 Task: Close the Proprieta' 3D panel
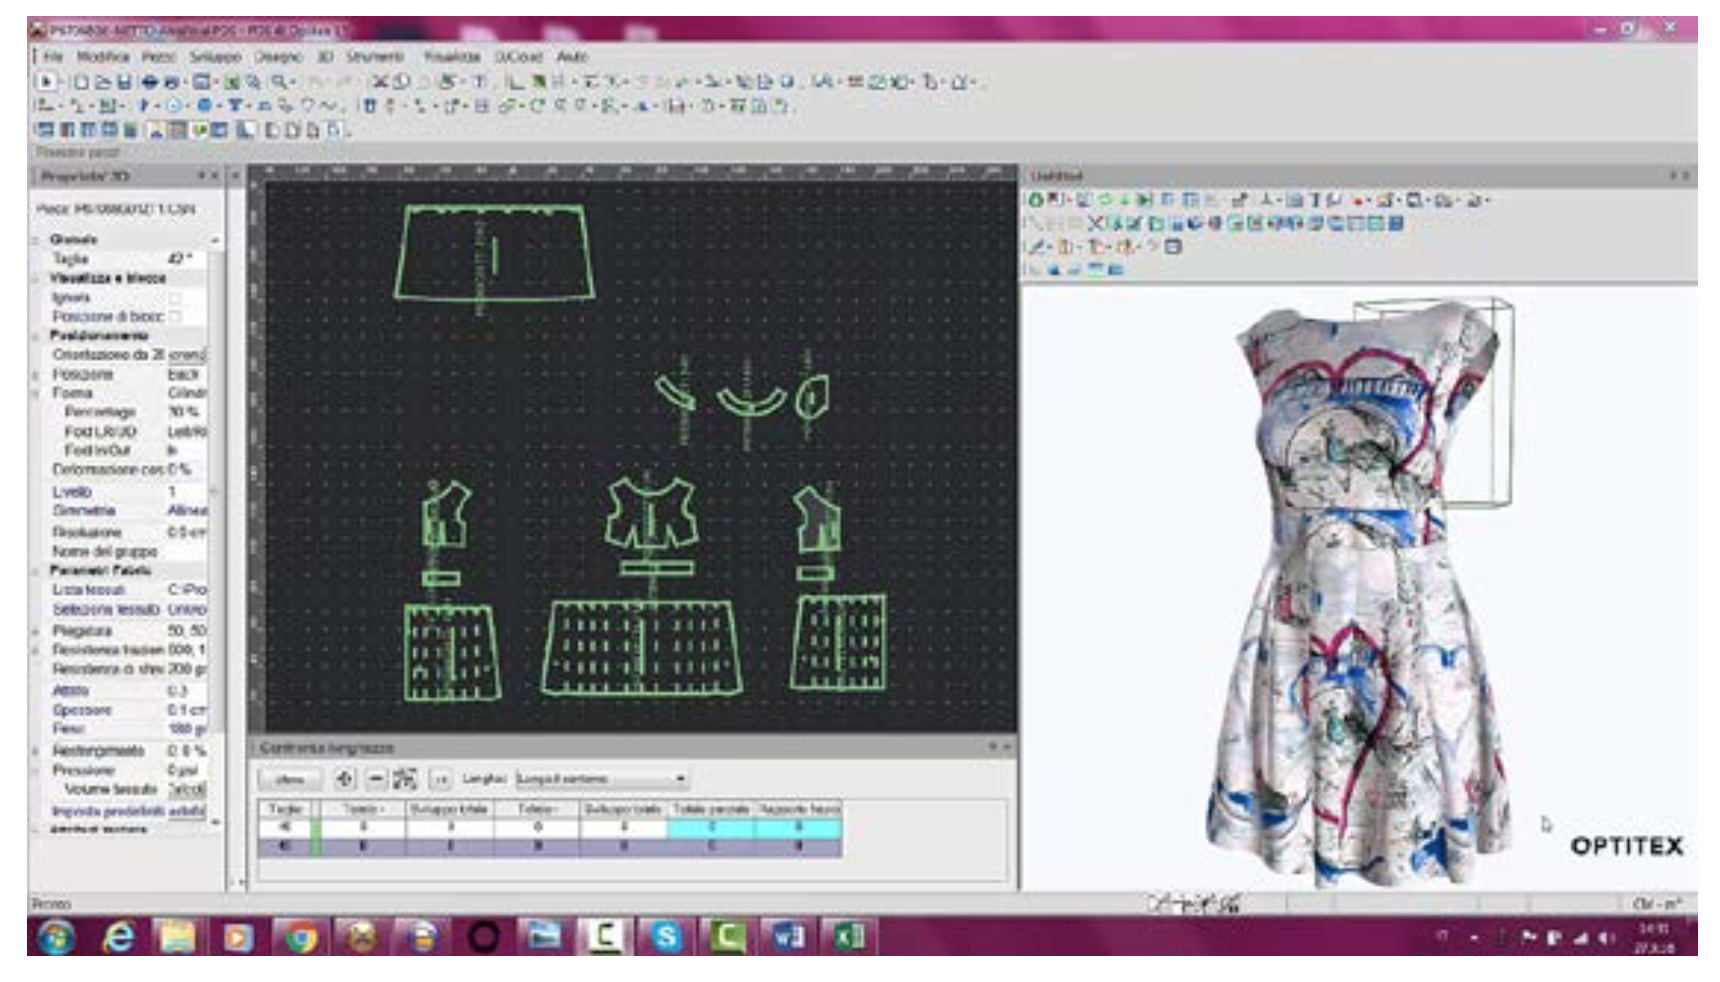[213, 176]
